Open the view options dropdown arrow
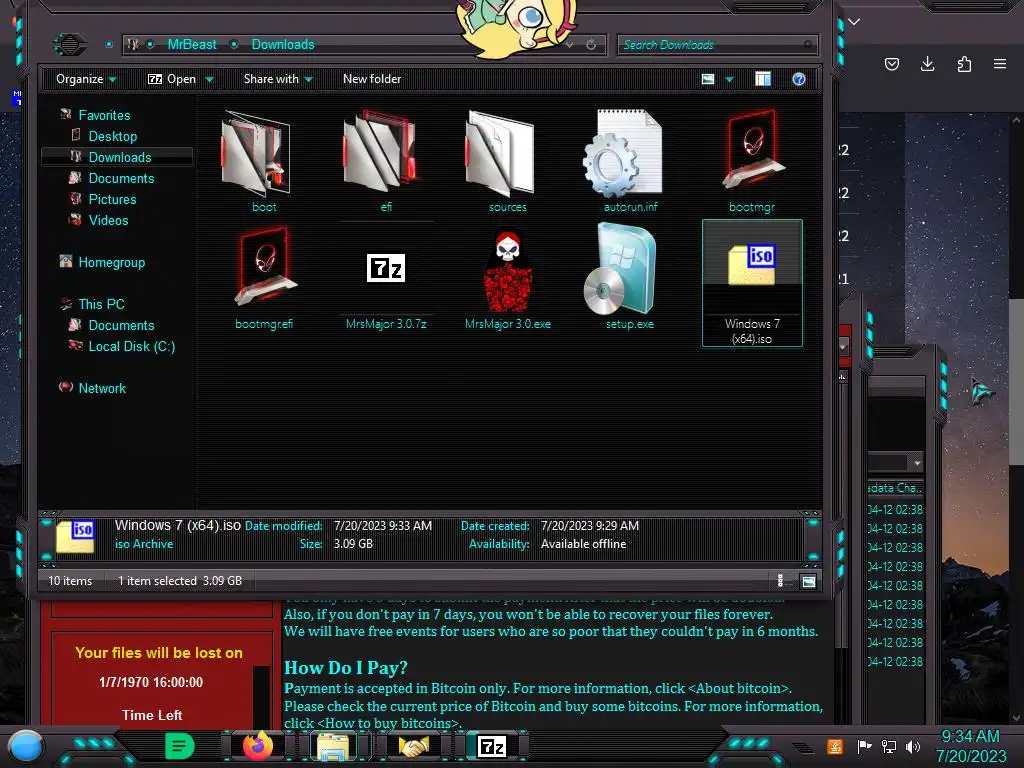The height and width of the screenshot is (768, 1024). [729, 80]
